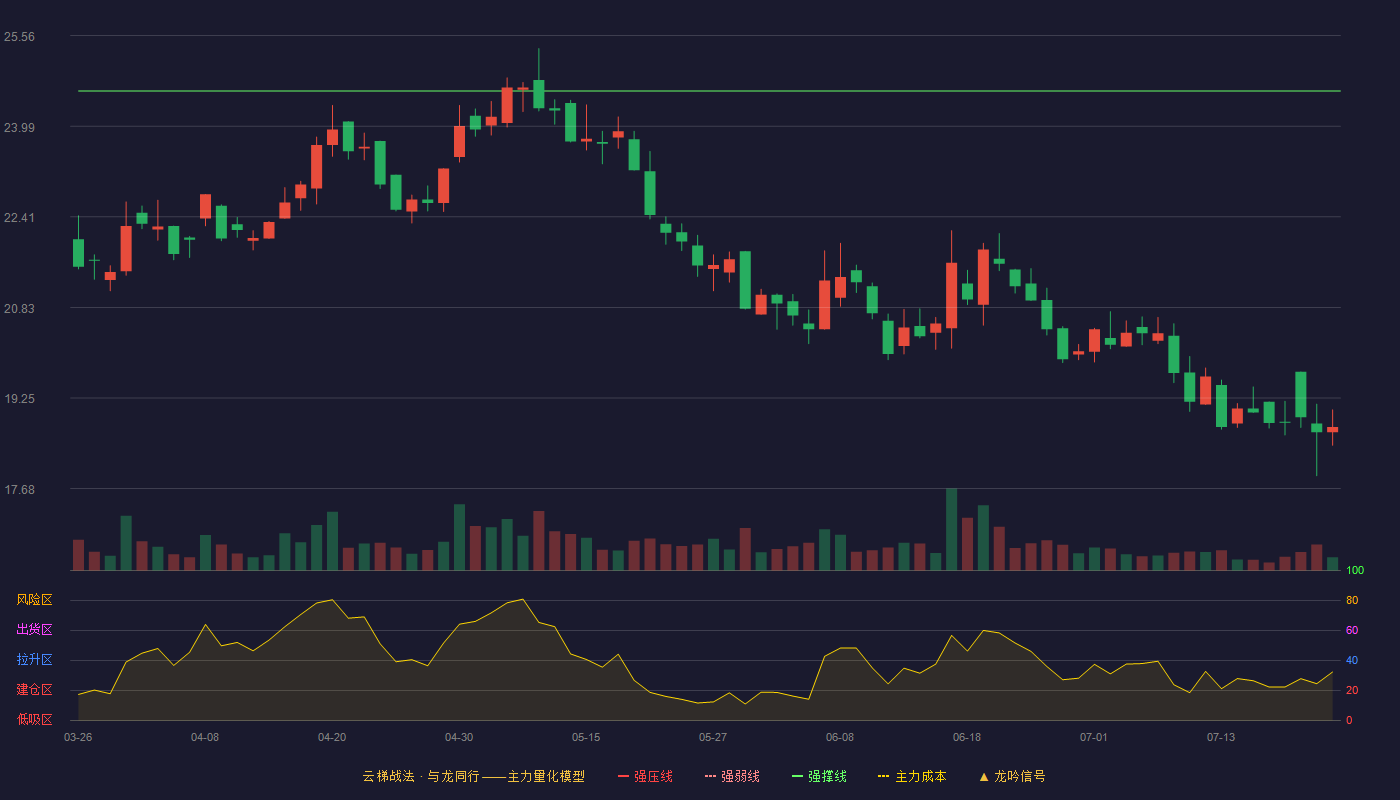This screenshot has width=1400, height=800.
Task: Click the 23.99 price axis label
Action: (19, 128)
